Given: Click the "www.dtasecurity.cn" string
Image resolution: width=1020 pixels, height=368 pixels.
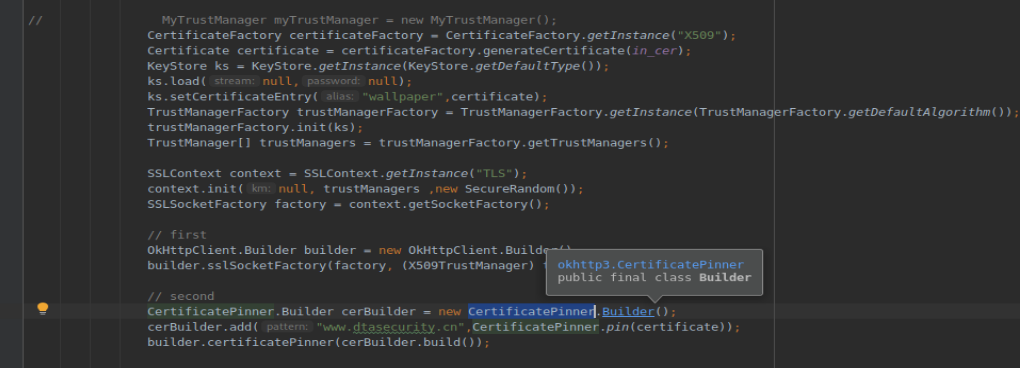Looking at the screenshot, I should (390, 327).
